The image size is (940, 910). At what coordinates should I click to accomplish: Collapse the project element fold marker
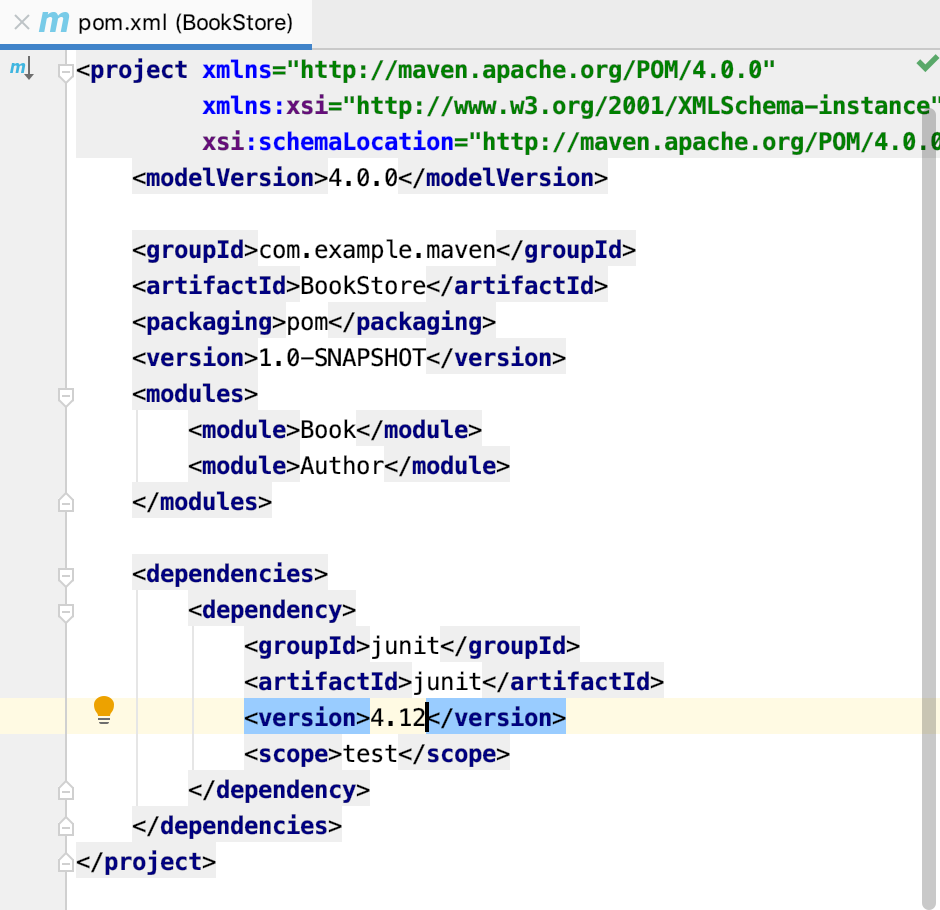(66, 72)
